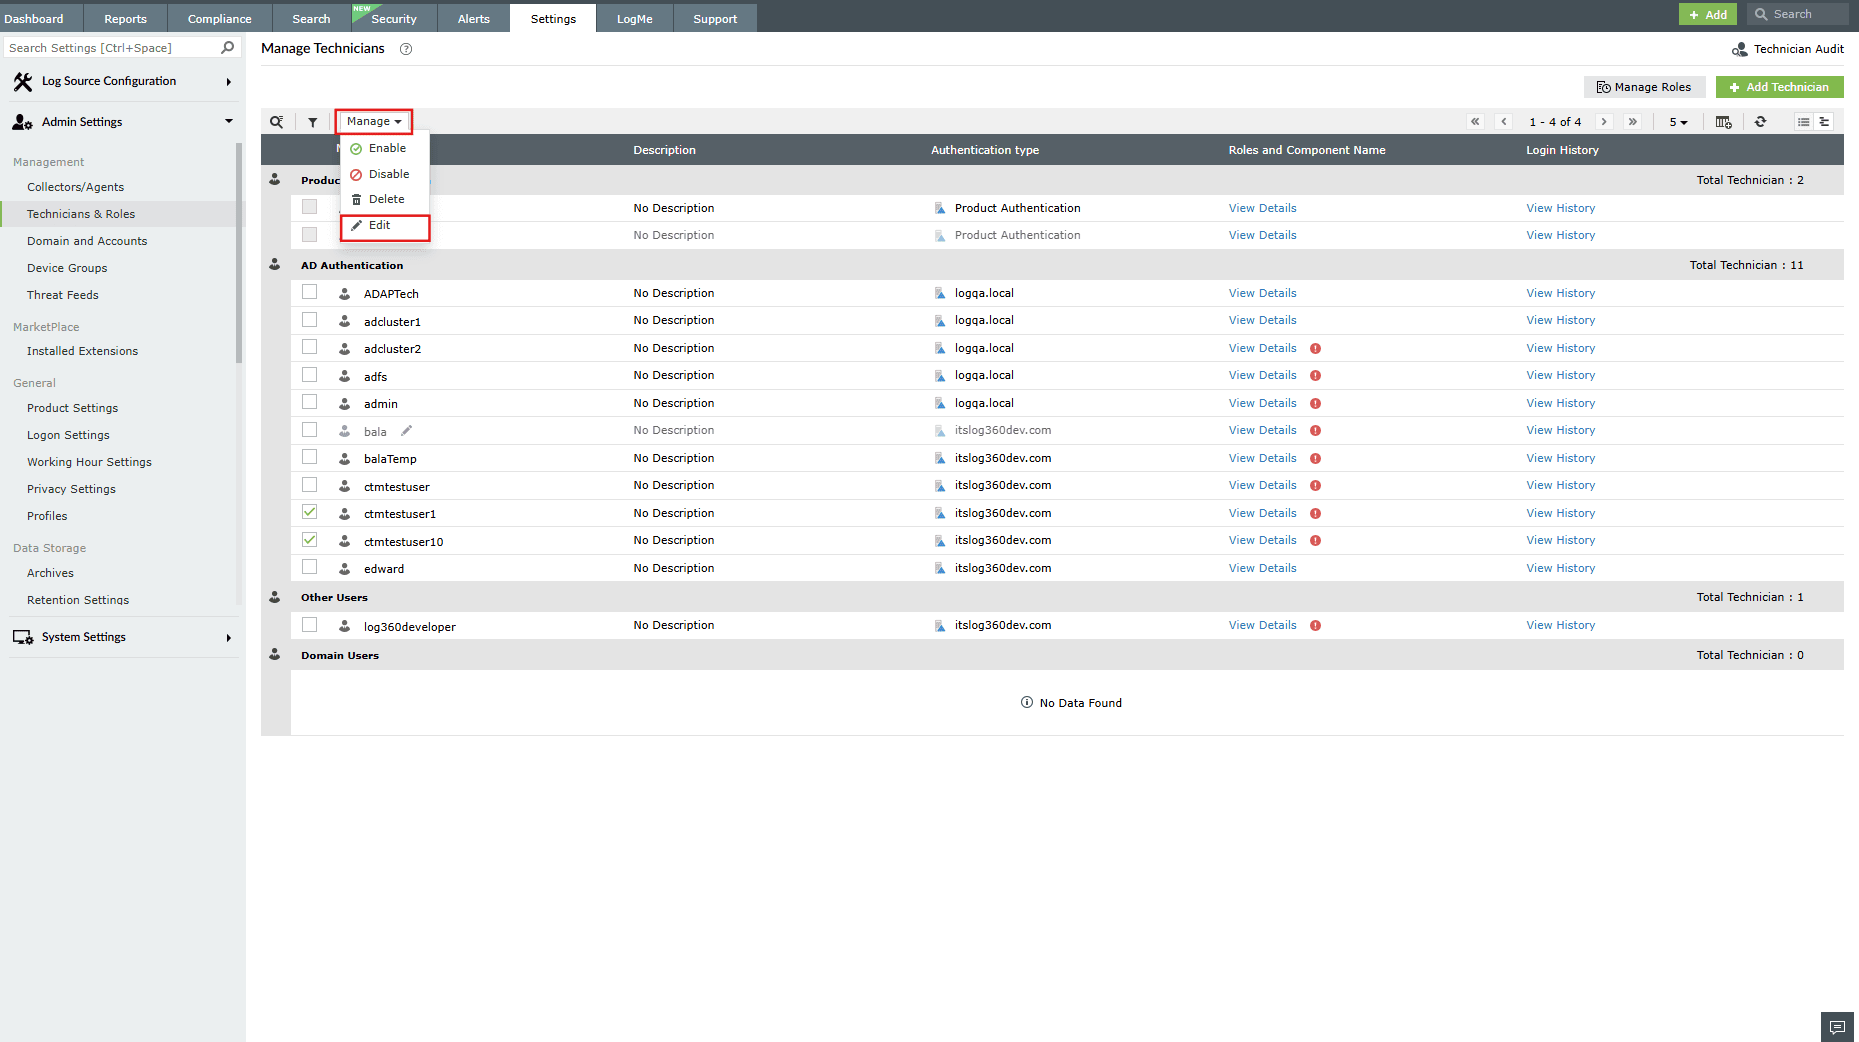Expand the System Settings section

[123, 637]
